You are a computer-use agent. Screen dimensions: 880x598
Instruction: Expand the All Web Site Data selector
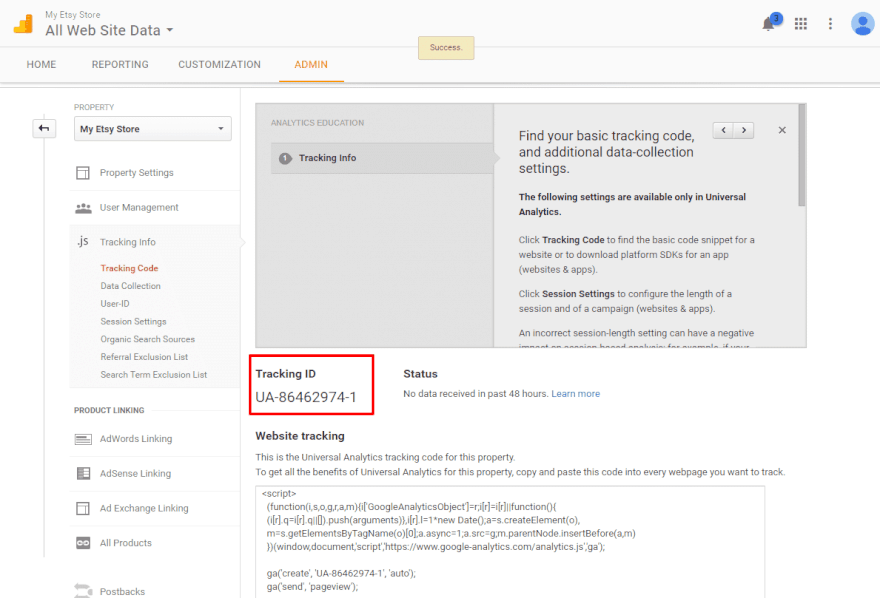[109, 30]
